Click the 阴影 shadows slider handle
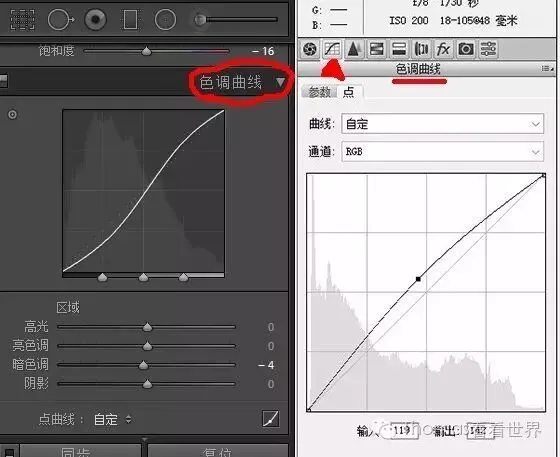The height and width of the screenshot is (457, 560). 147,384
